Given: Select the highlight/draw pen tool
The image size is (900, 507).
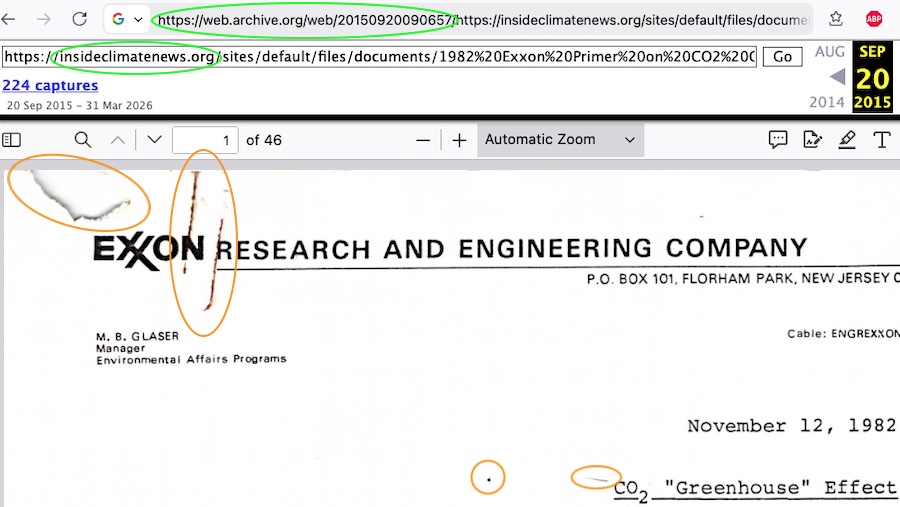Looking at the screenshot, I should (x=847, y=140).
